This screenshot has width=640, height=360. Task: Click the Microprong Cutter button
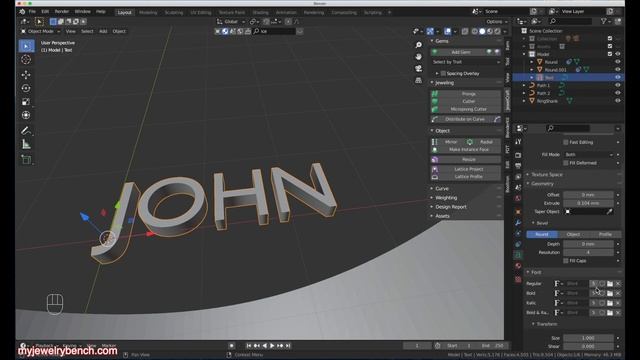[469, 109]
